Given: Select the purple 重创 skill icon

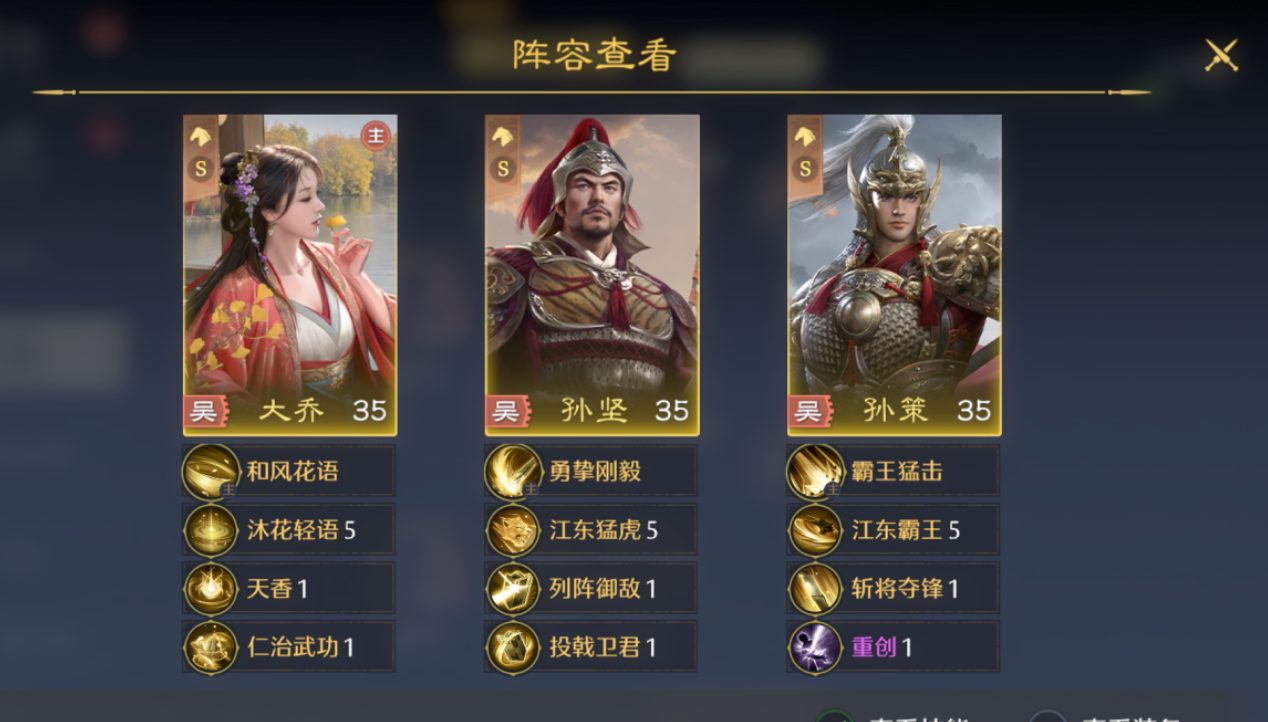Looking at the screenshot, I should pos(816,647).
